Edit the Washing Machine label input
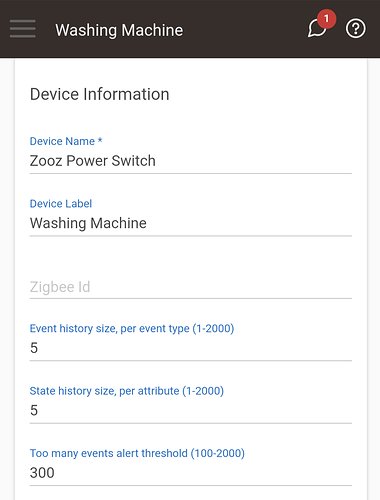This screenshot has width=380, height=500. [x=191, y=223]
